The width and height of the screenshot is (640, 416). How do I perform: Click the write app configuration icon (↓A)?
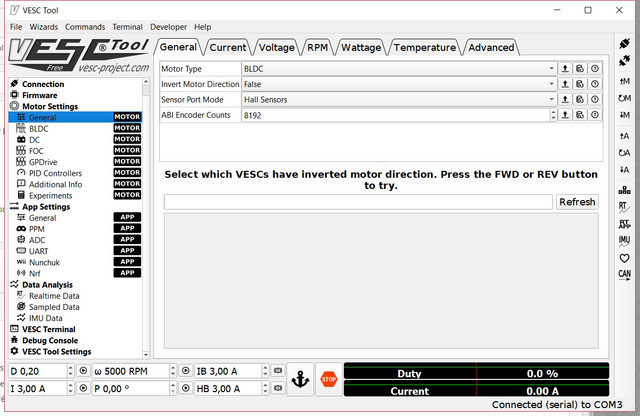(x=624, y=170)
